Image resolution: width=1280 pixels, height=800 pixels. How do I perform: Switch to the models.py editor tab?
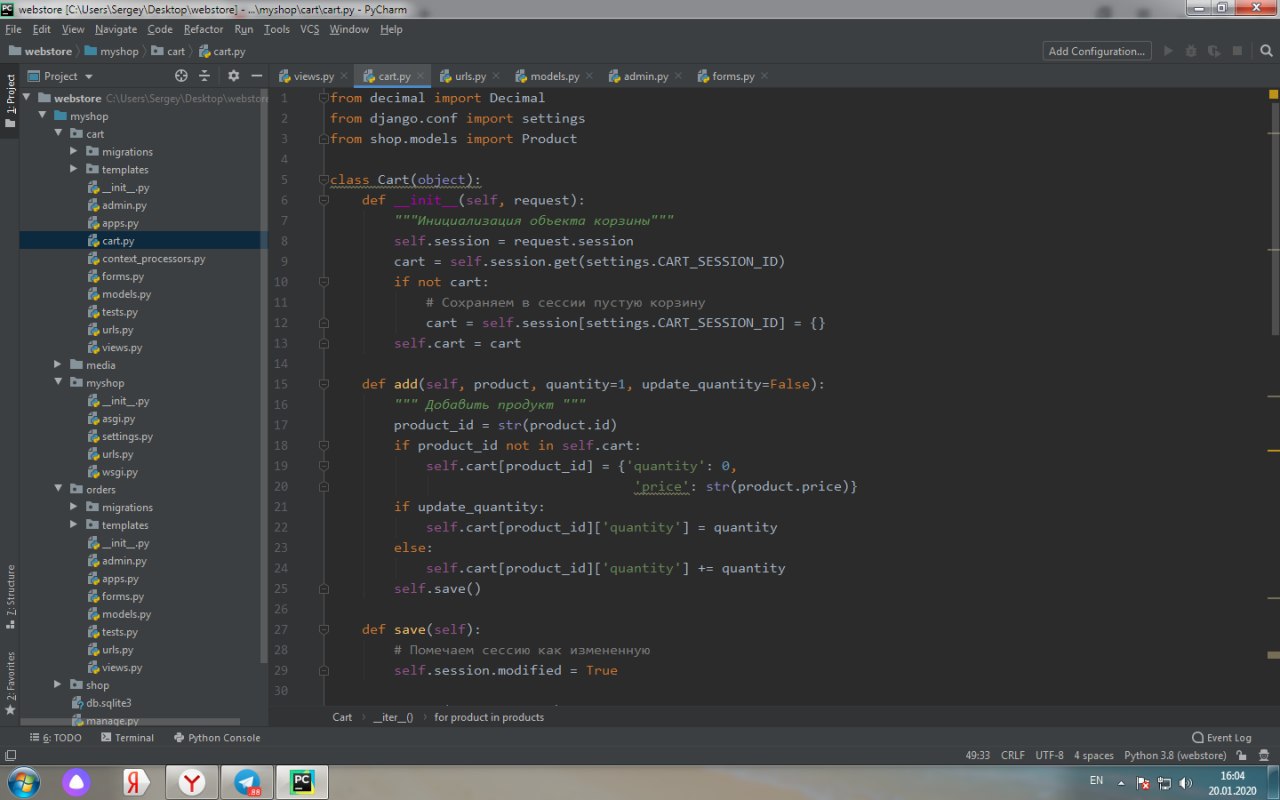[x=554, y=76]
